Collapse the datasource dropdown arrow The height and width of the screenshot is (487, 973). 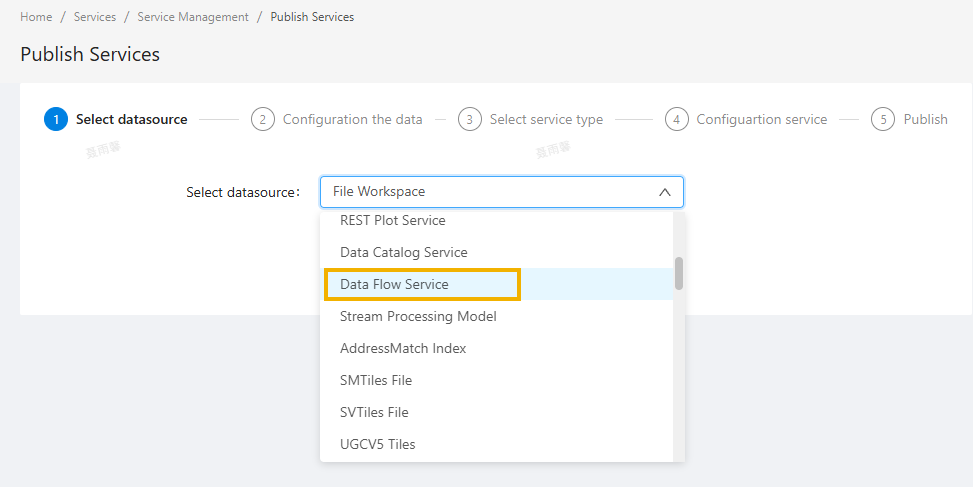(664, 192)
